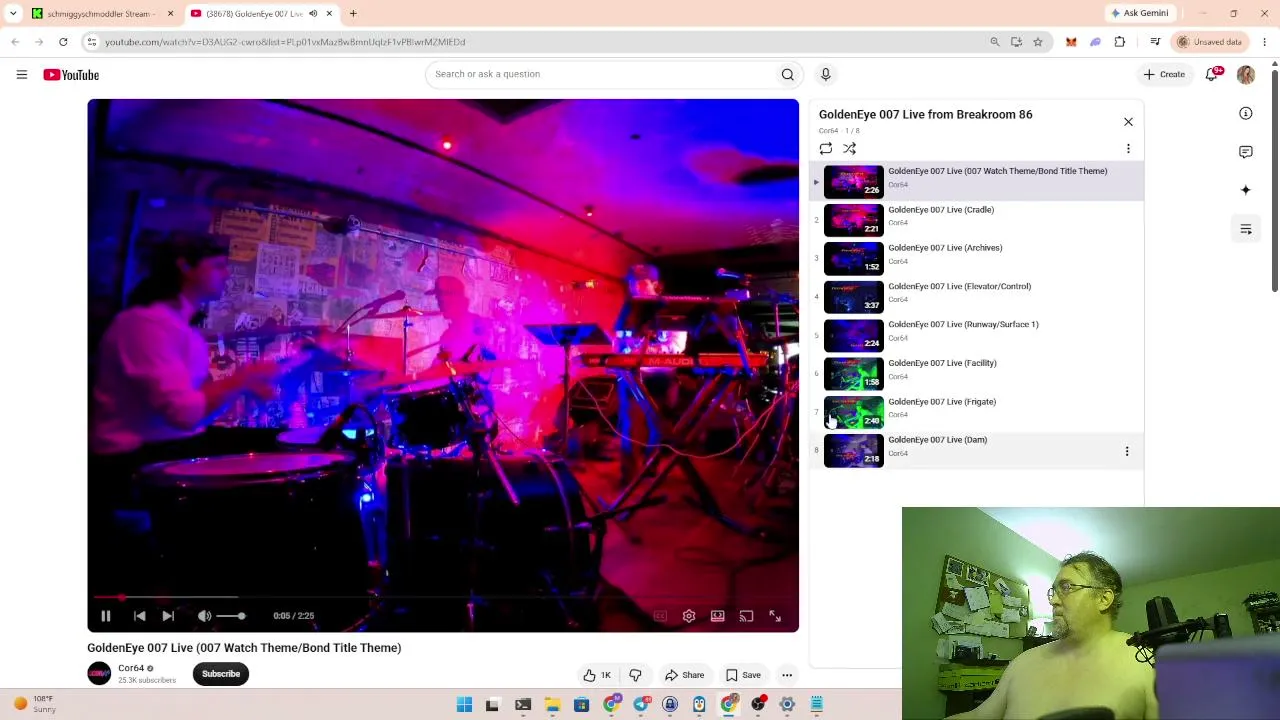1280x720 pixels.
Task: Subscribe to the Cor64 channel
Action: tap(221, 674)
